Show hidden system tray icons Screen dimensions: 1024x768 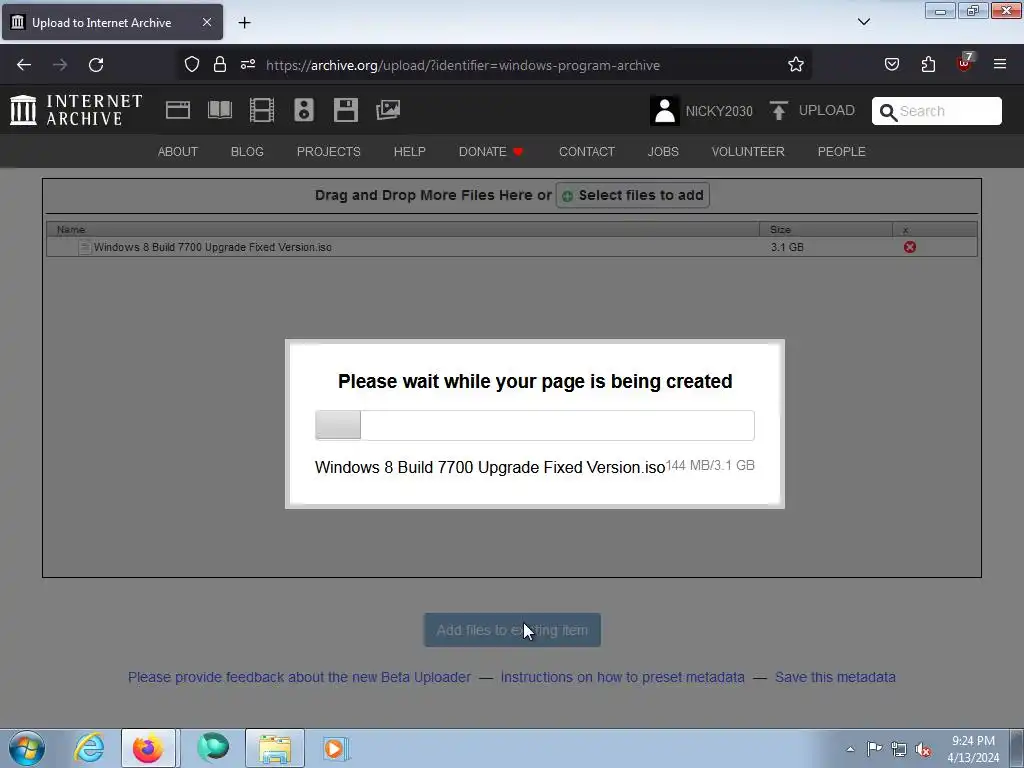pos(850,750)
